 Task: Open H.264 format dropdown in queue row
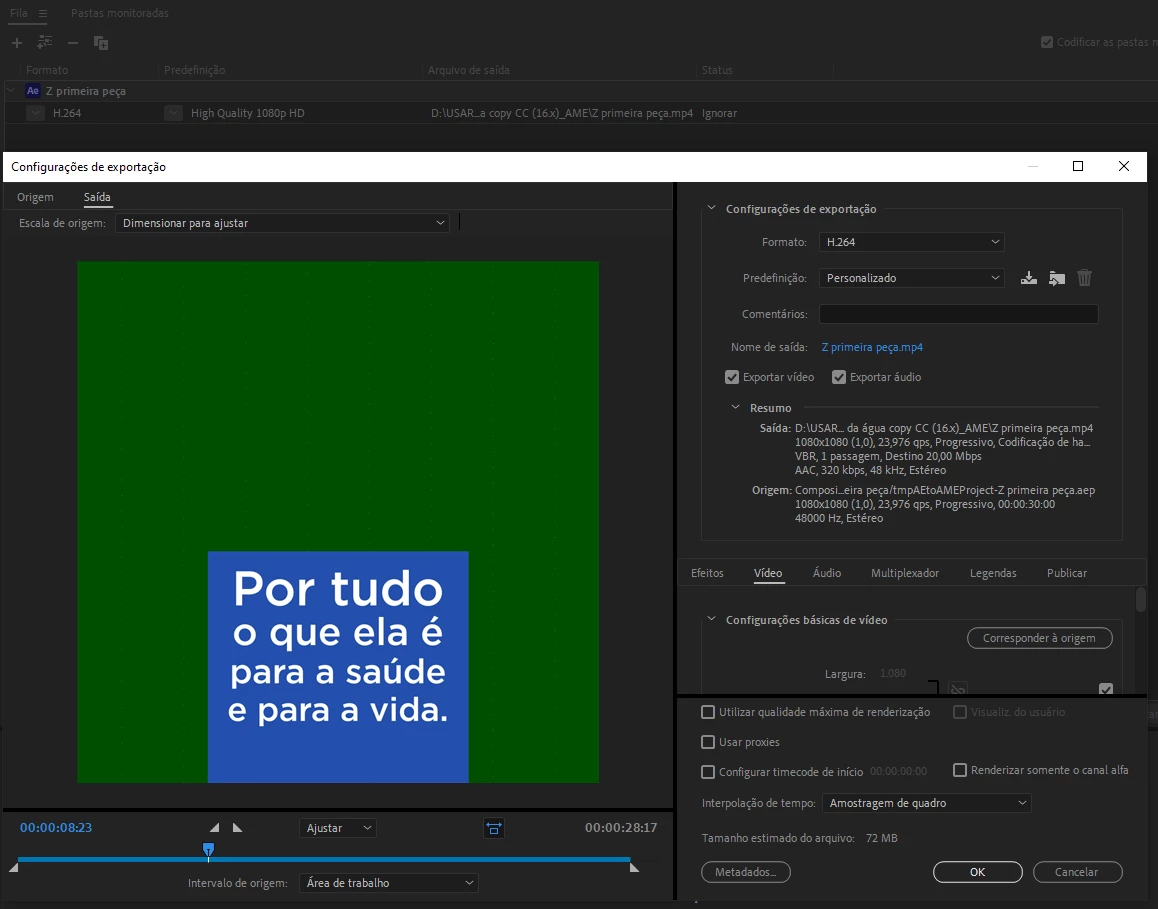(x=35, y=113)
